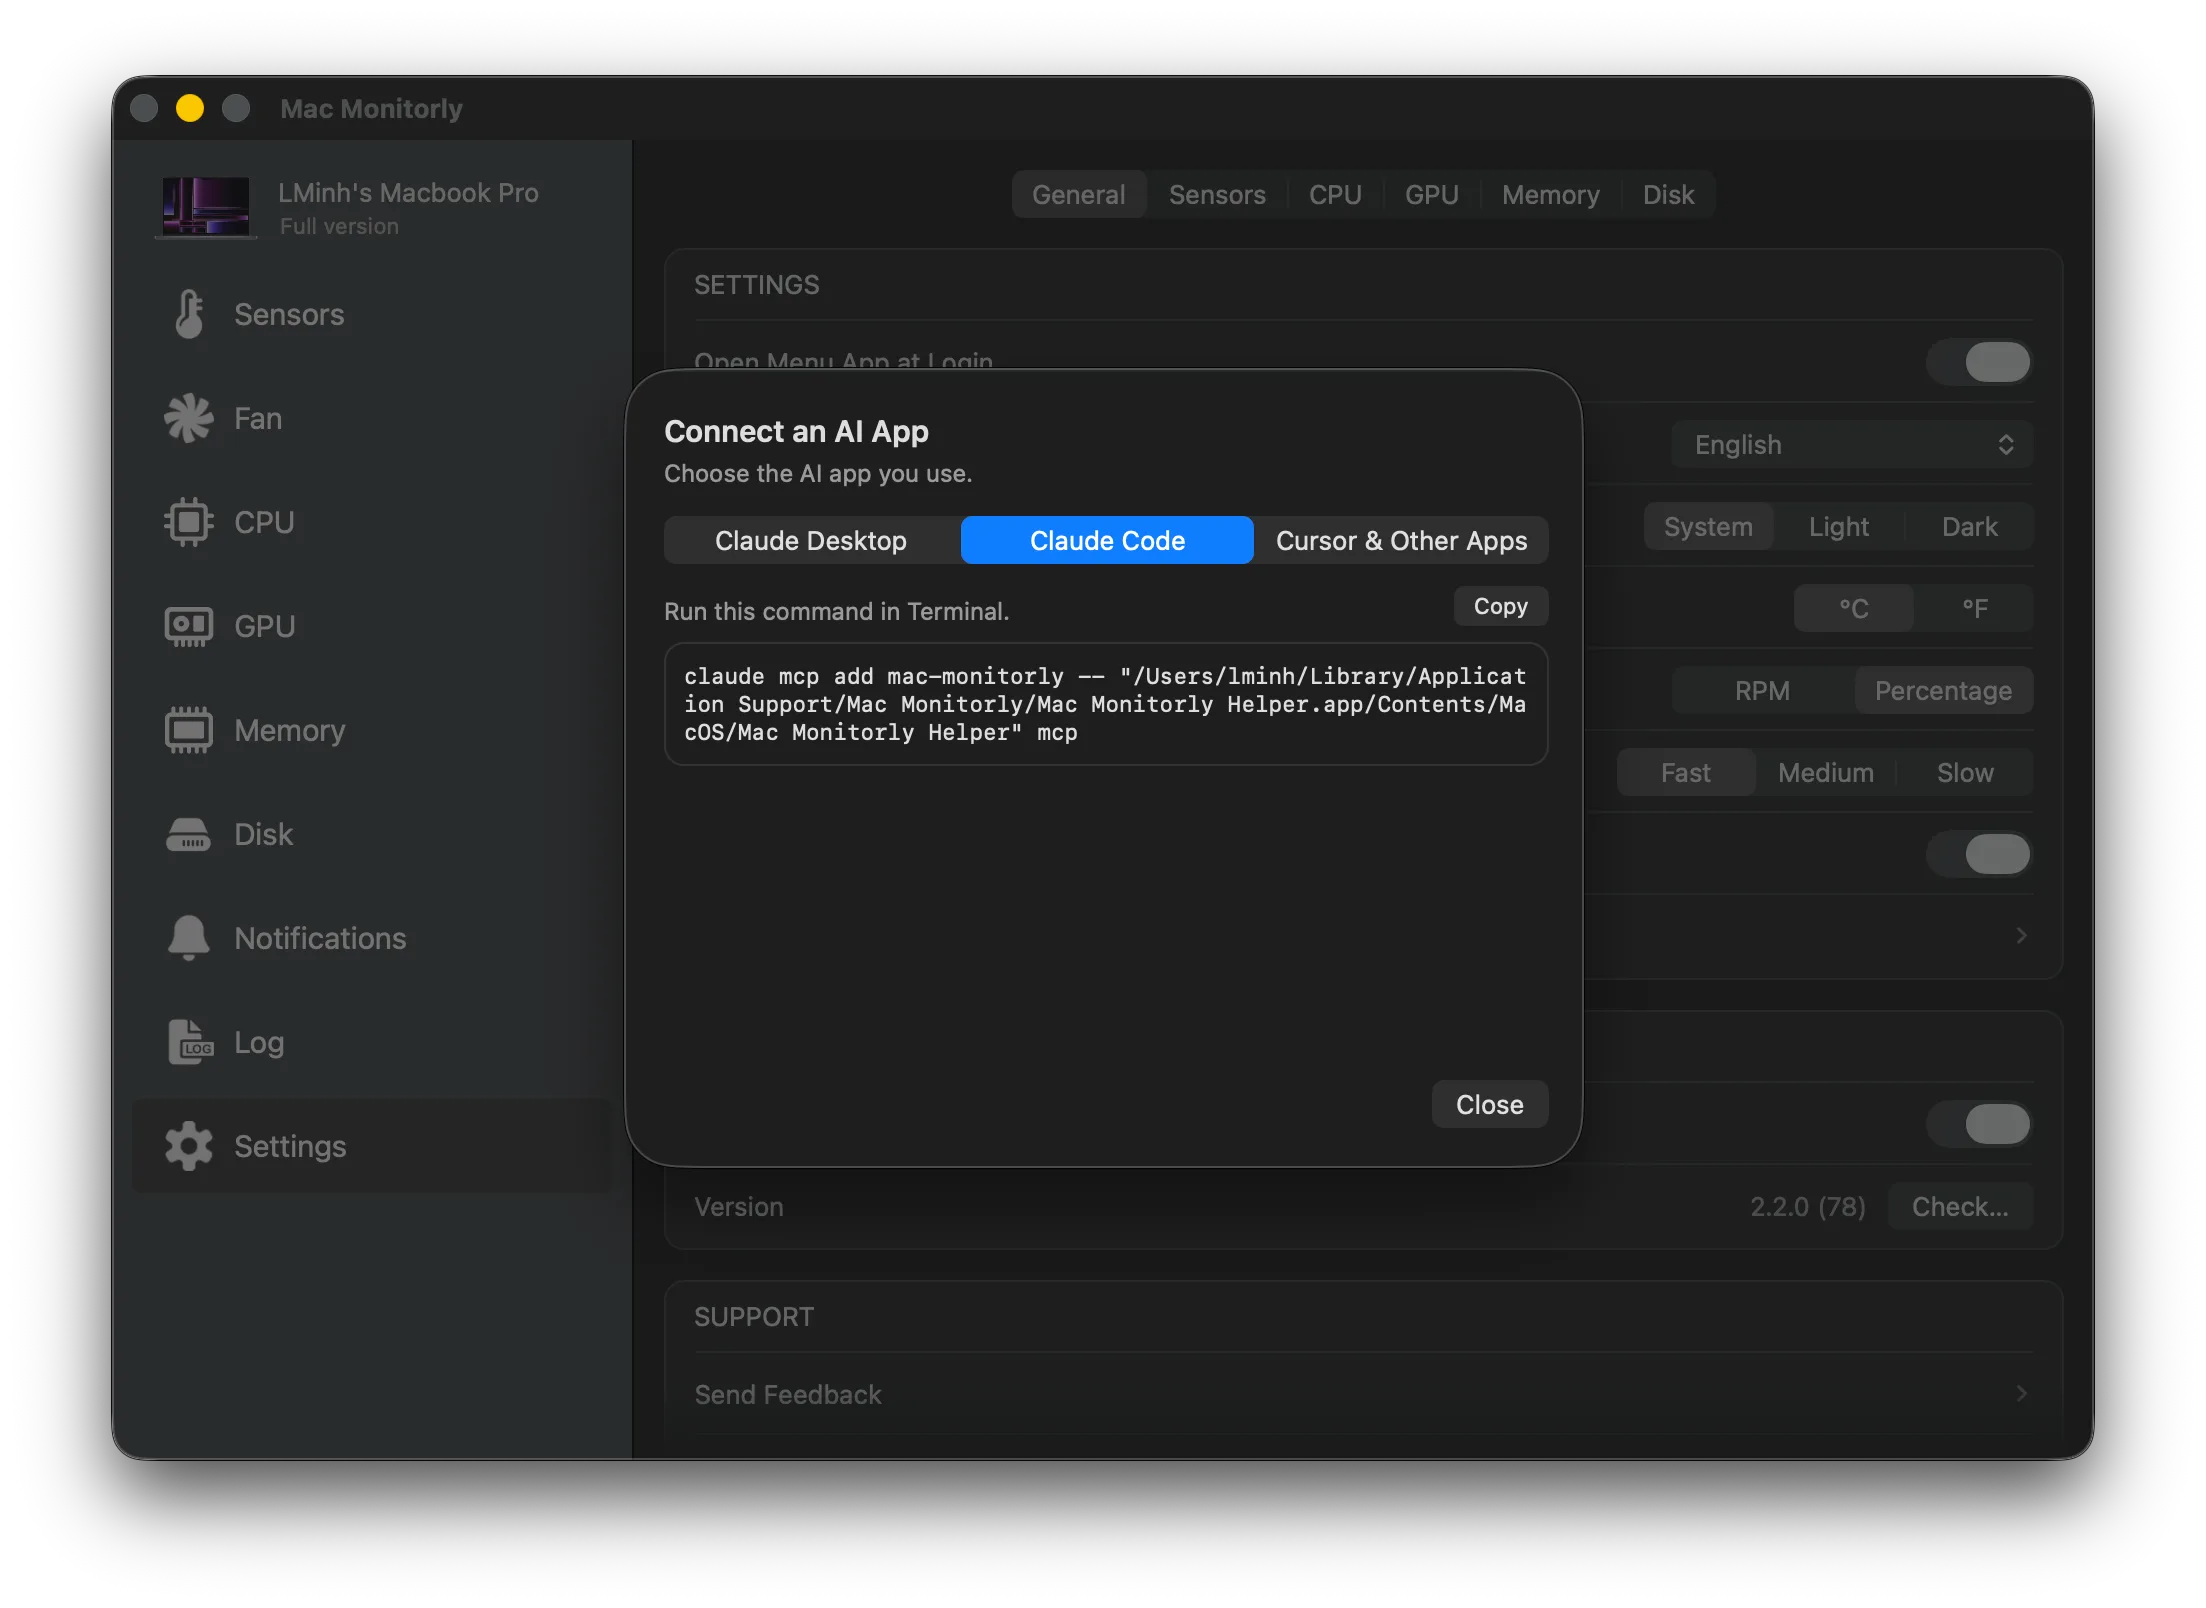2206x1608 pixels.
Task: Select the System appearance option
Action: click(1708, 526)
